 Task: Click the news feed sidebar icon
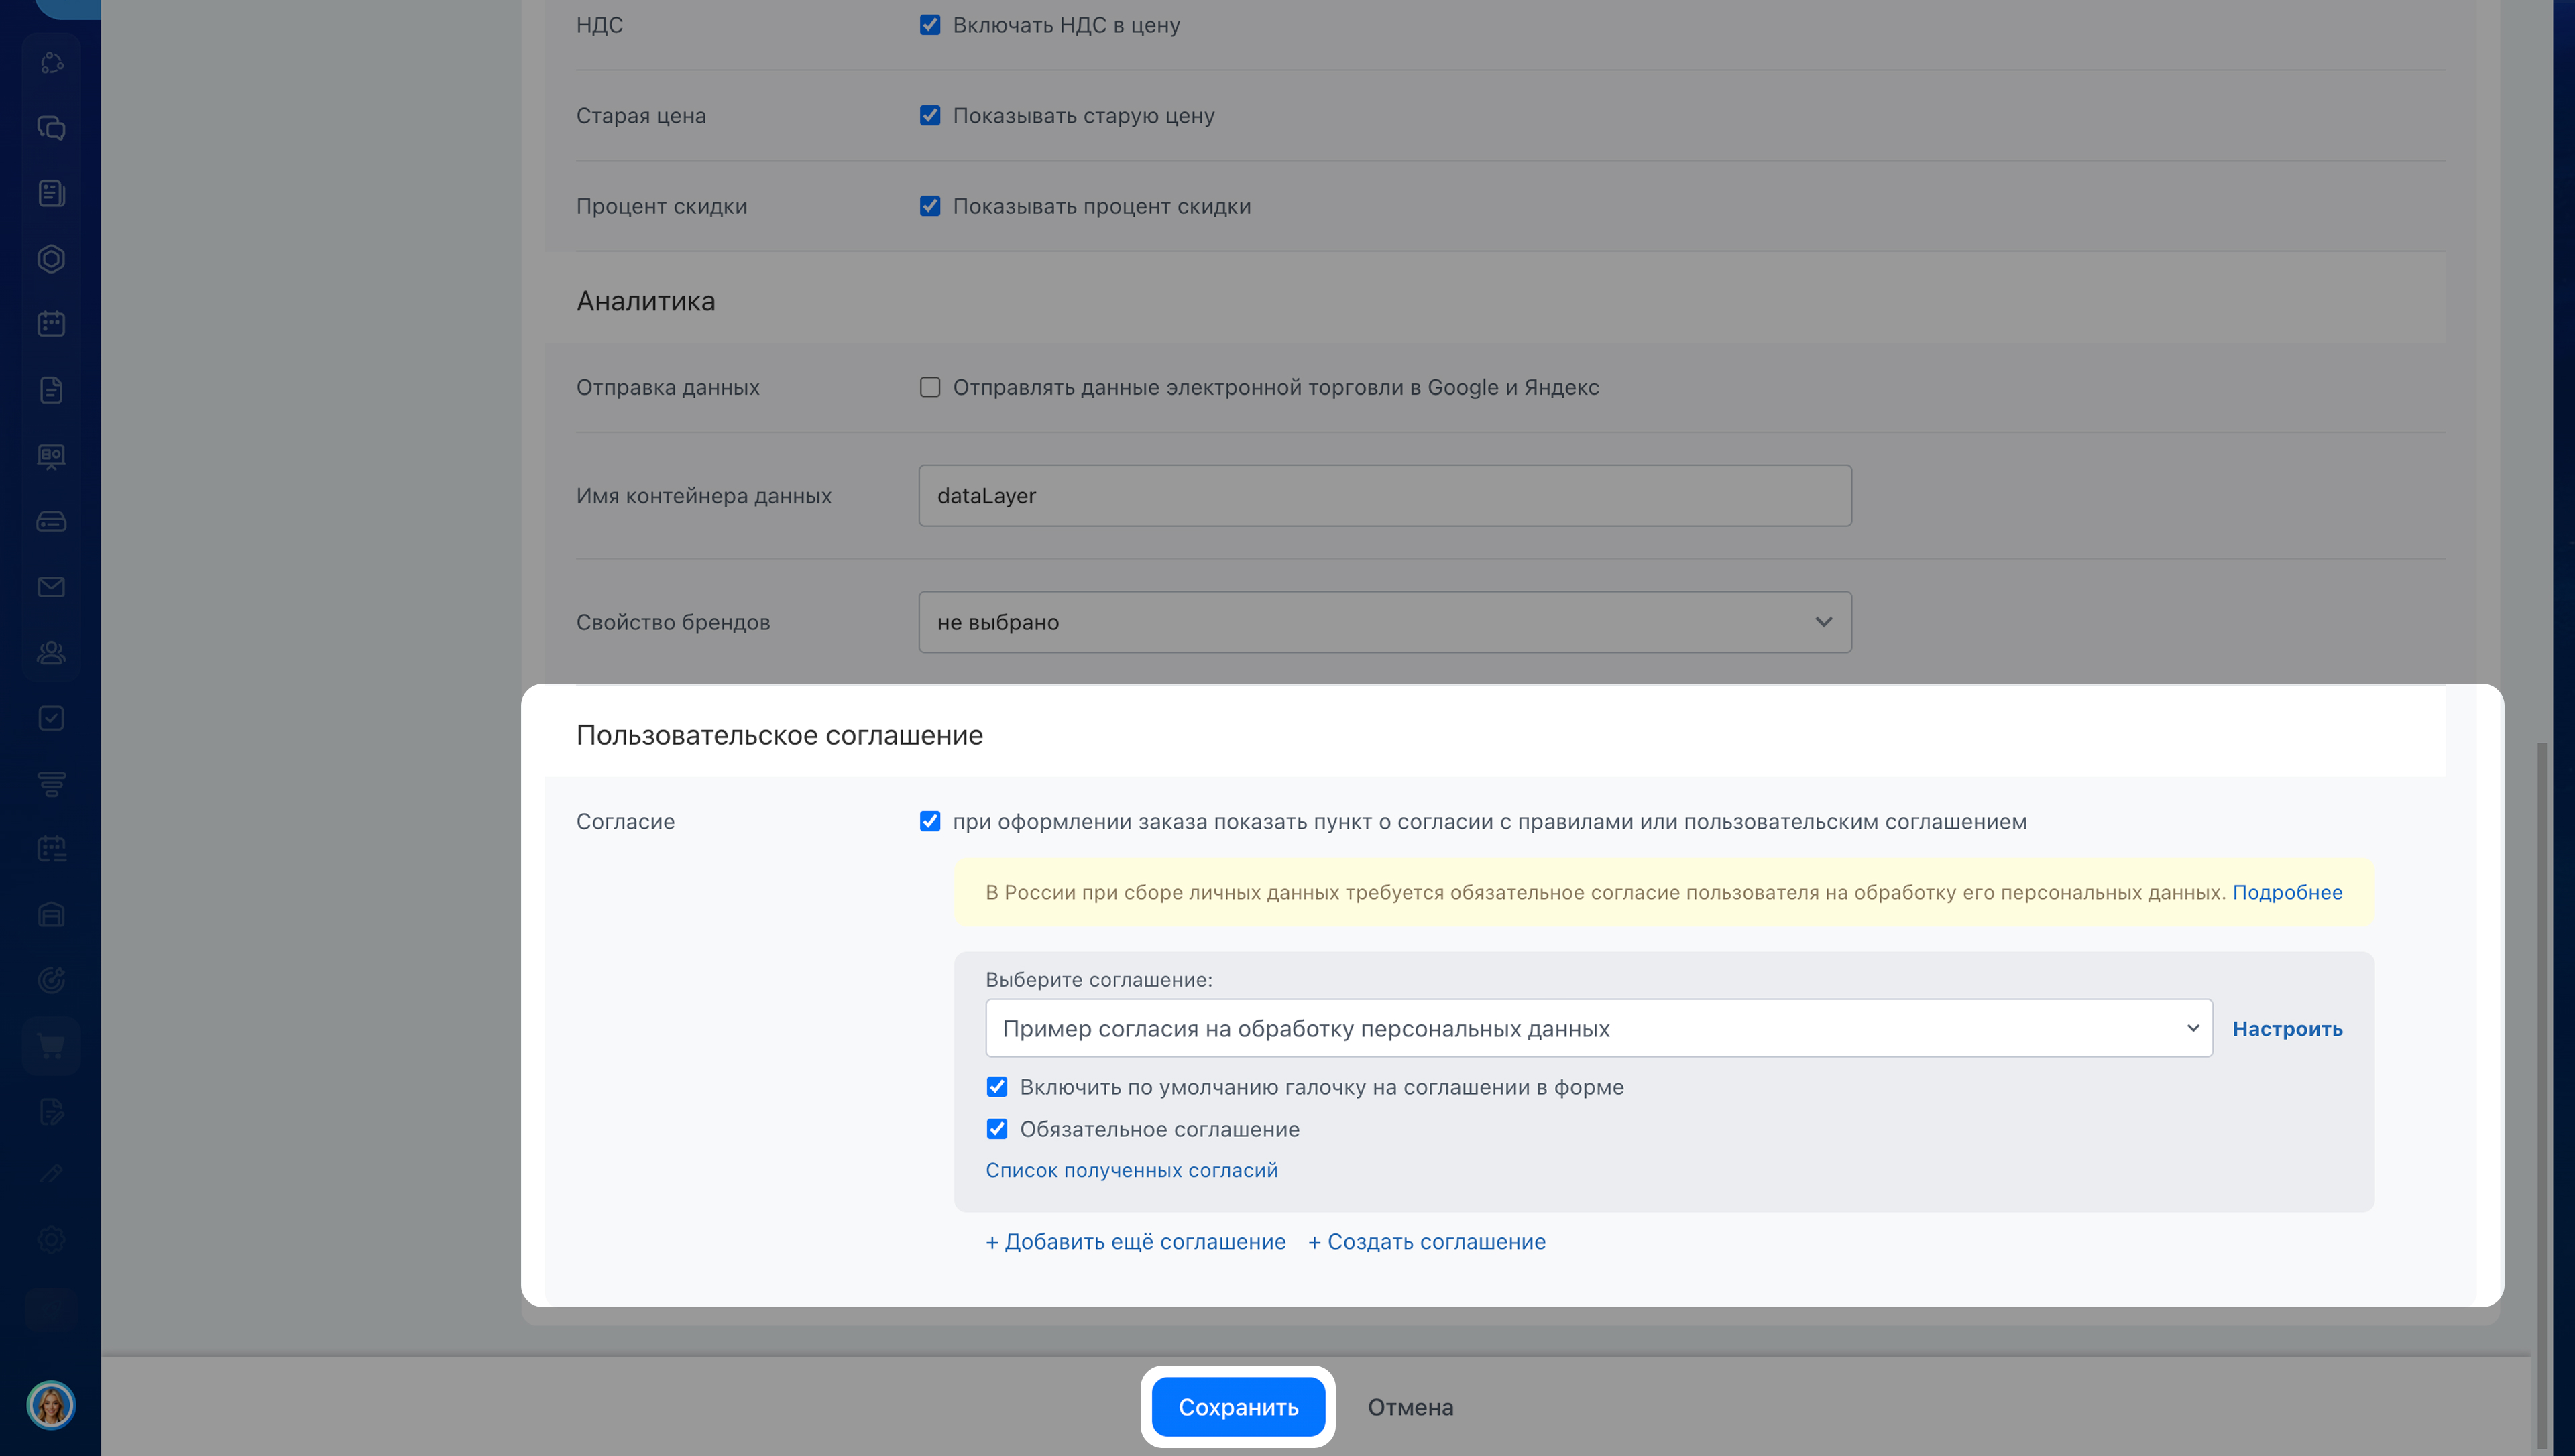51,193
